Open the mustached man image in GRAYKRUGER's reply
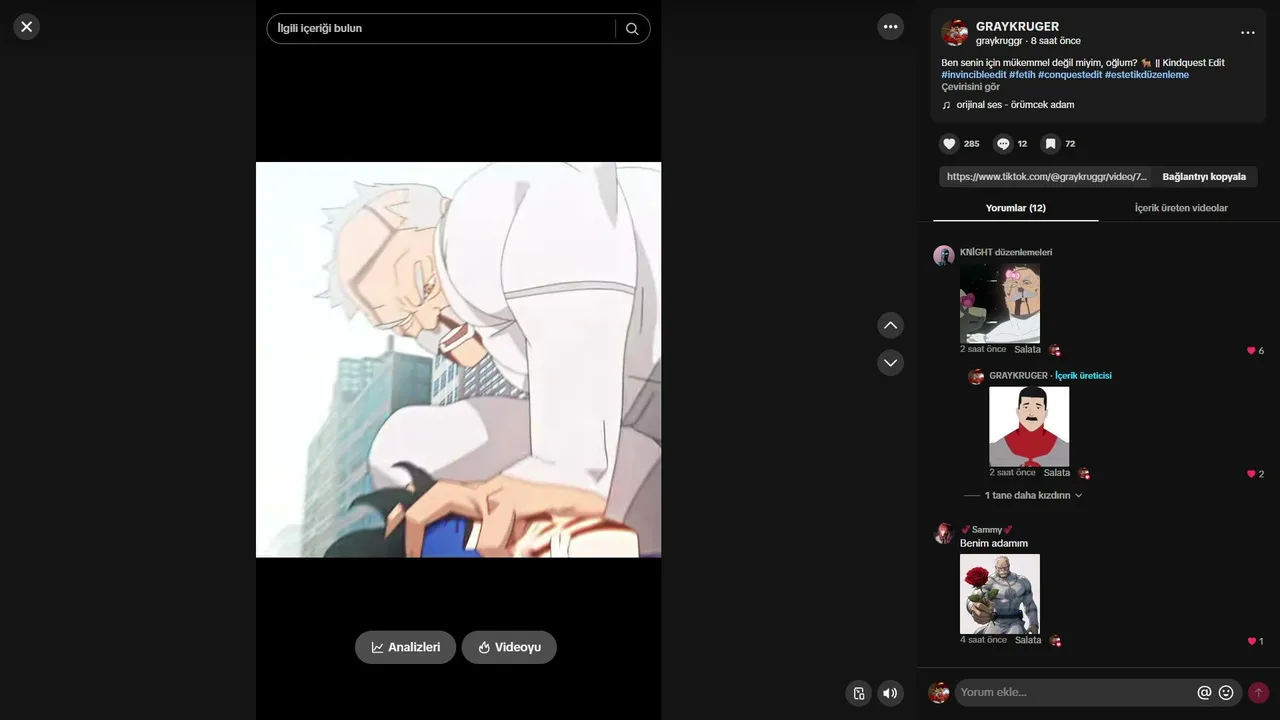The image size is (1280, 720). tap(1029, 427)
